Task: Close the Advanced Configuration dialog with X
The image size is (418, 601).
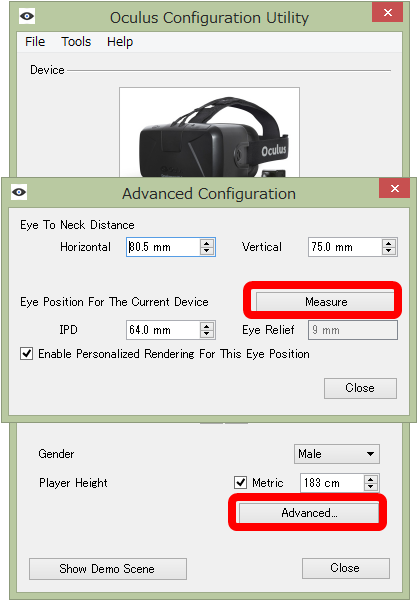Action: pos(395,188)
